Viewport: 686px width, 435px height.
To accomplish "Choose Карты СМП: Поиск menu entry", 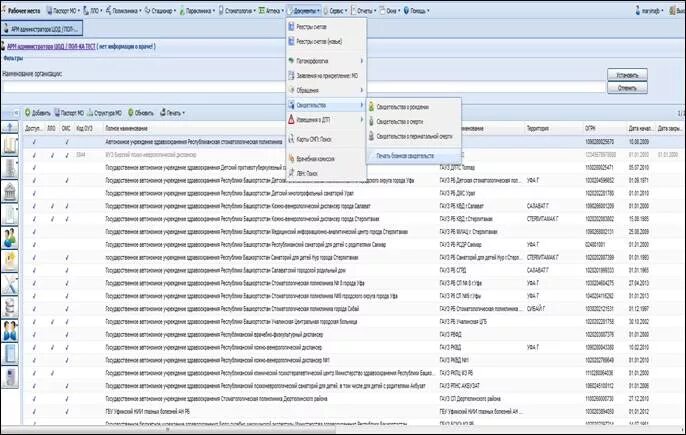I will pyautogui.click(x=314, y=139).
